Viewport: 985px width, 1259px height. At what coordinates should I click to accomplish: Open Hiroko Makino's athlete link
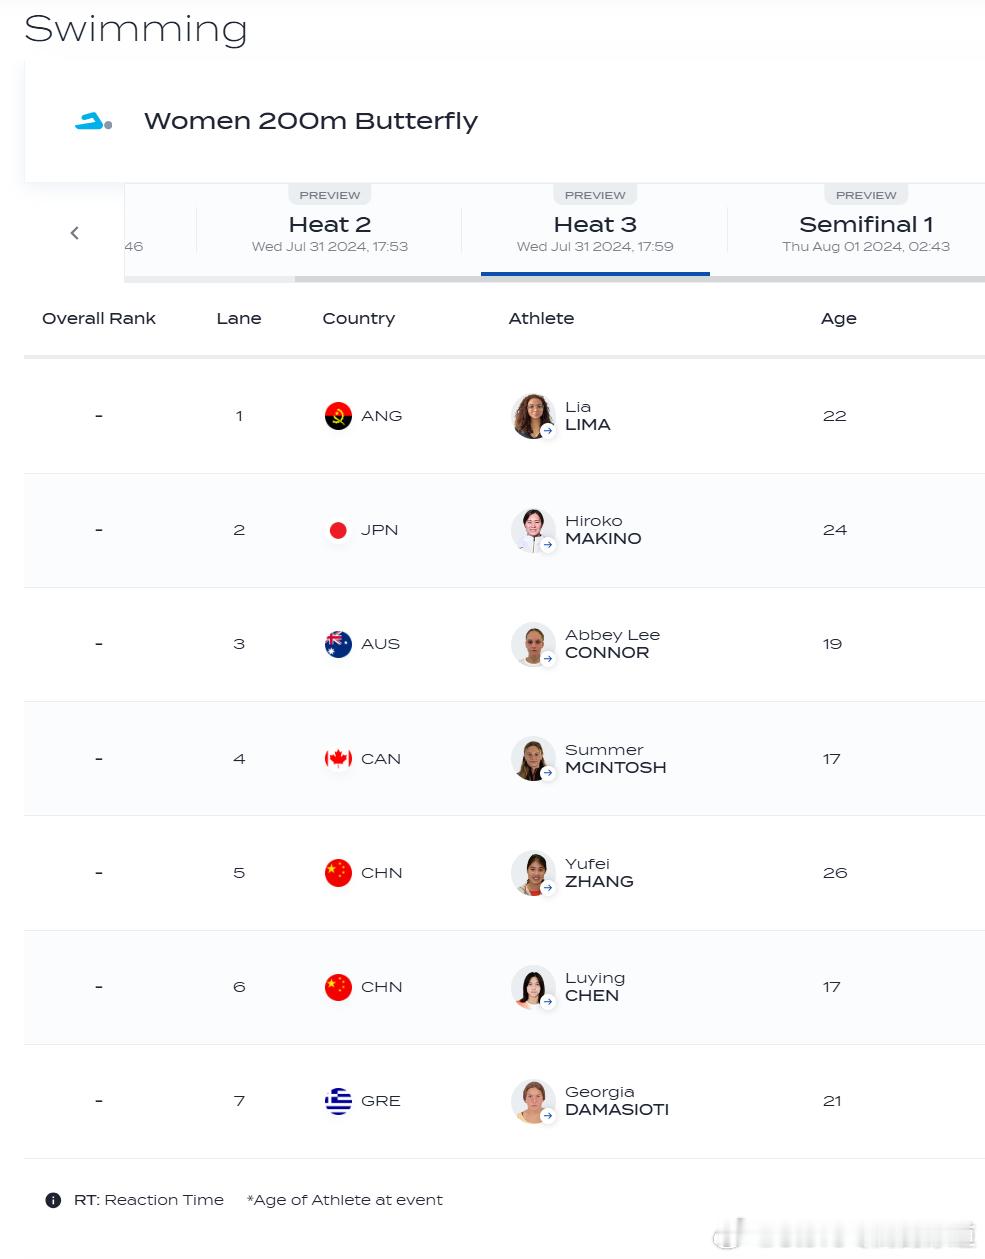click(603, 530)
